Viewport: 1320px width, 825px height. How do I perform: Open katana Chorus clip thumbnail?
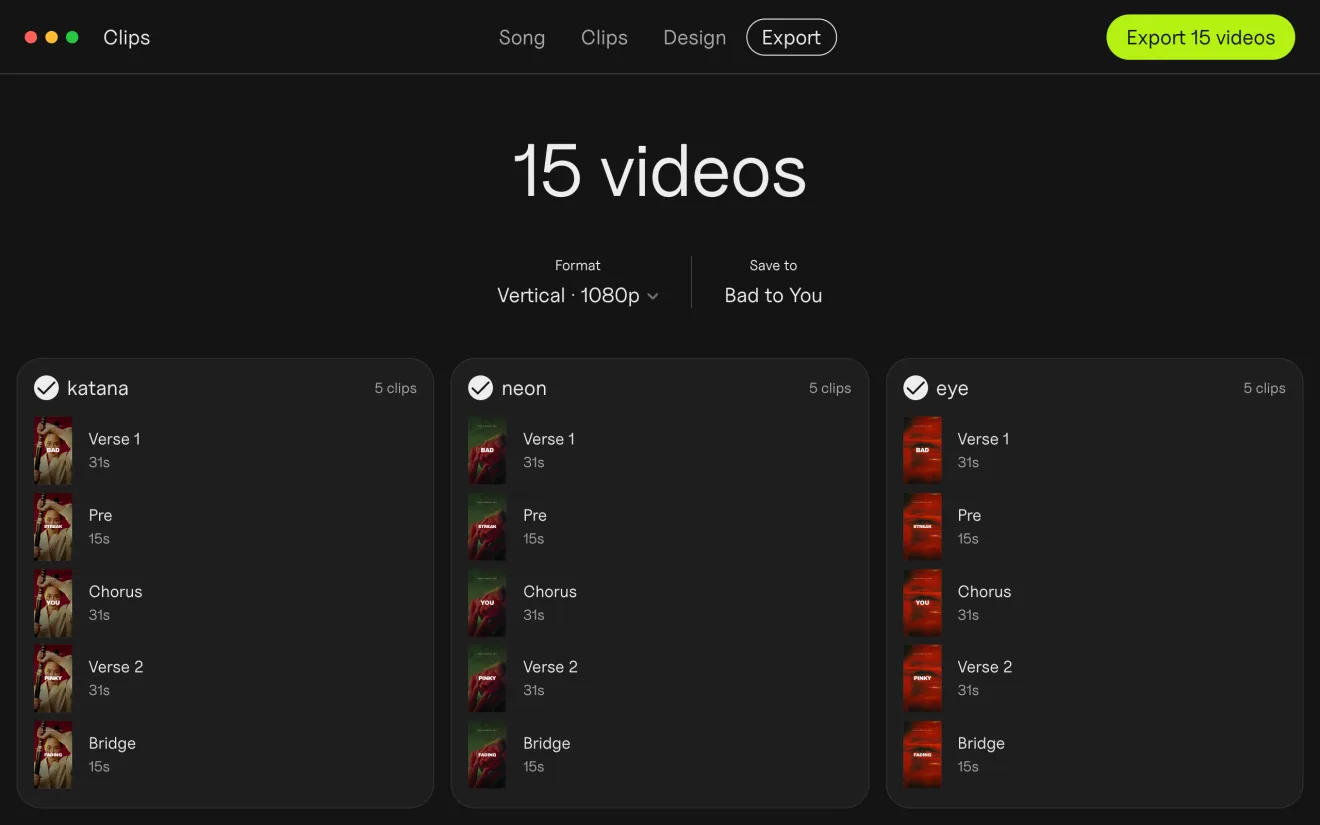(x=53, y=603)
